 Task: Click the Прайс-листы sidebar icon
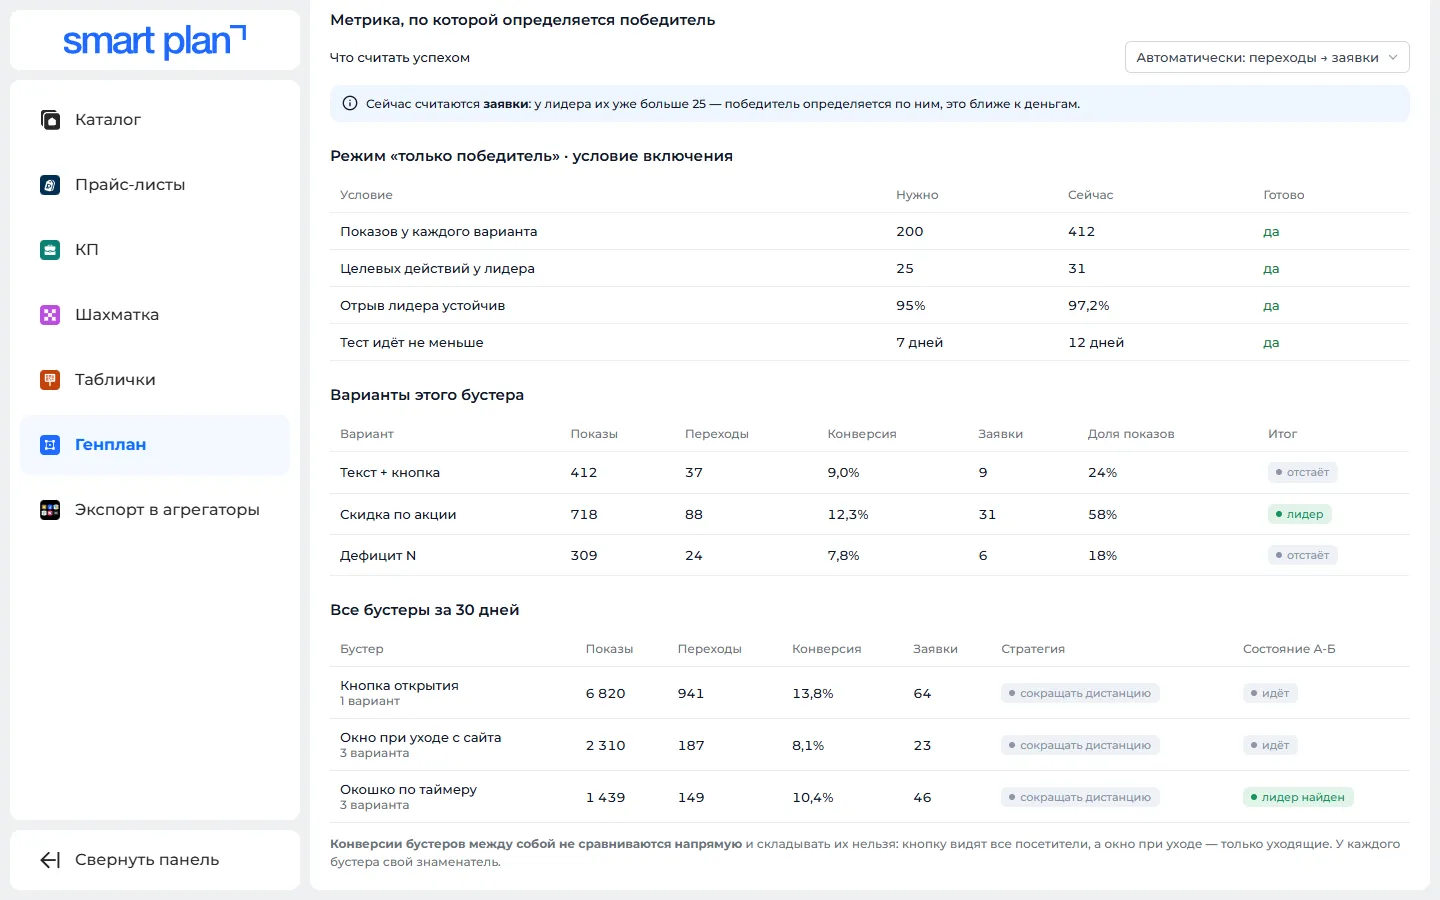[50, 185]
